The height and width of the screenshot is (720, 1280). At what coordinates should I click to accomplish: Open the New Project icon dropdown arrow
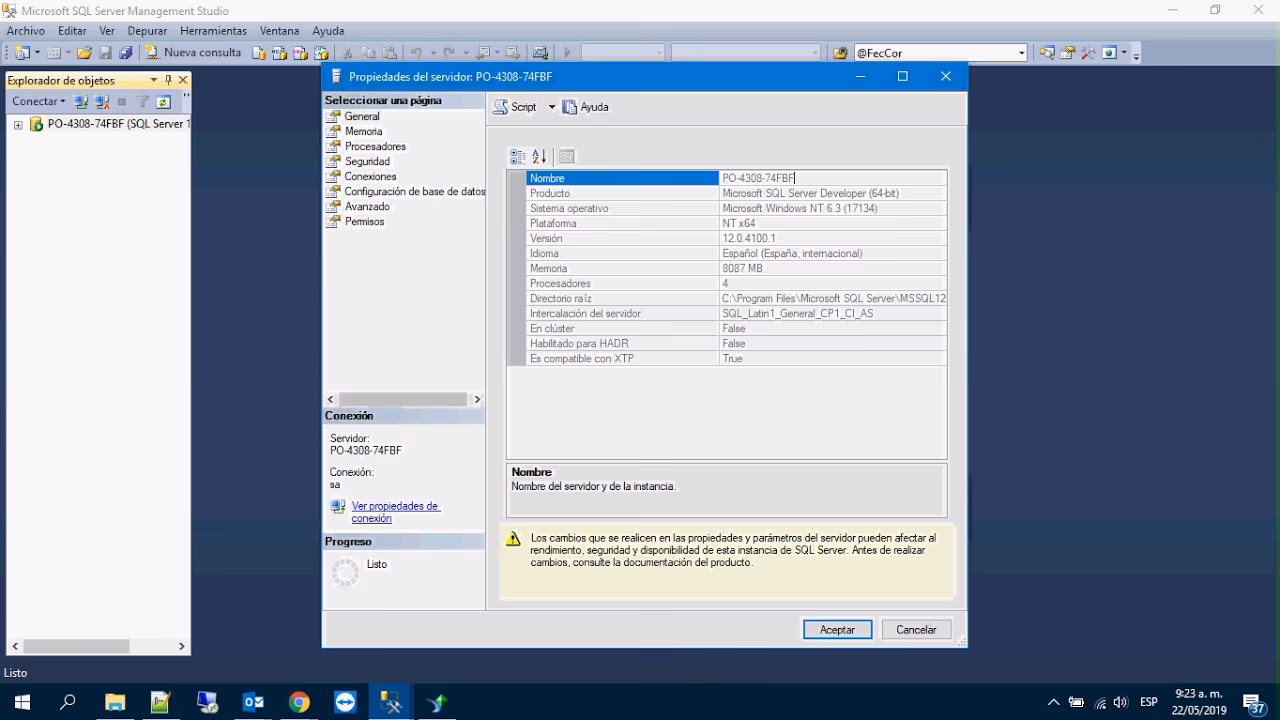point(37,53)
